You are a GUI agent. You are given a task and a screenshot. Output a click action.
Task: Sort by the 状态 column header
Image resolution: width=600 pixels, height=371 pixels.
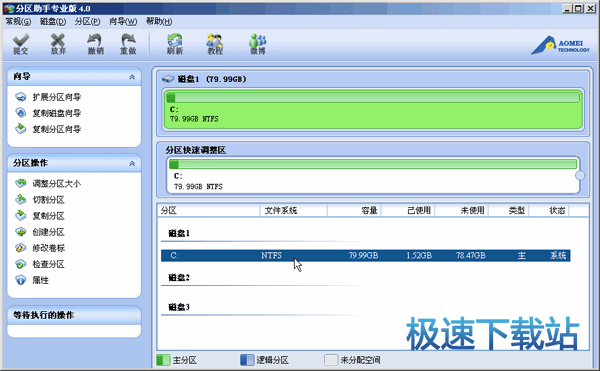tap(549, 210)
